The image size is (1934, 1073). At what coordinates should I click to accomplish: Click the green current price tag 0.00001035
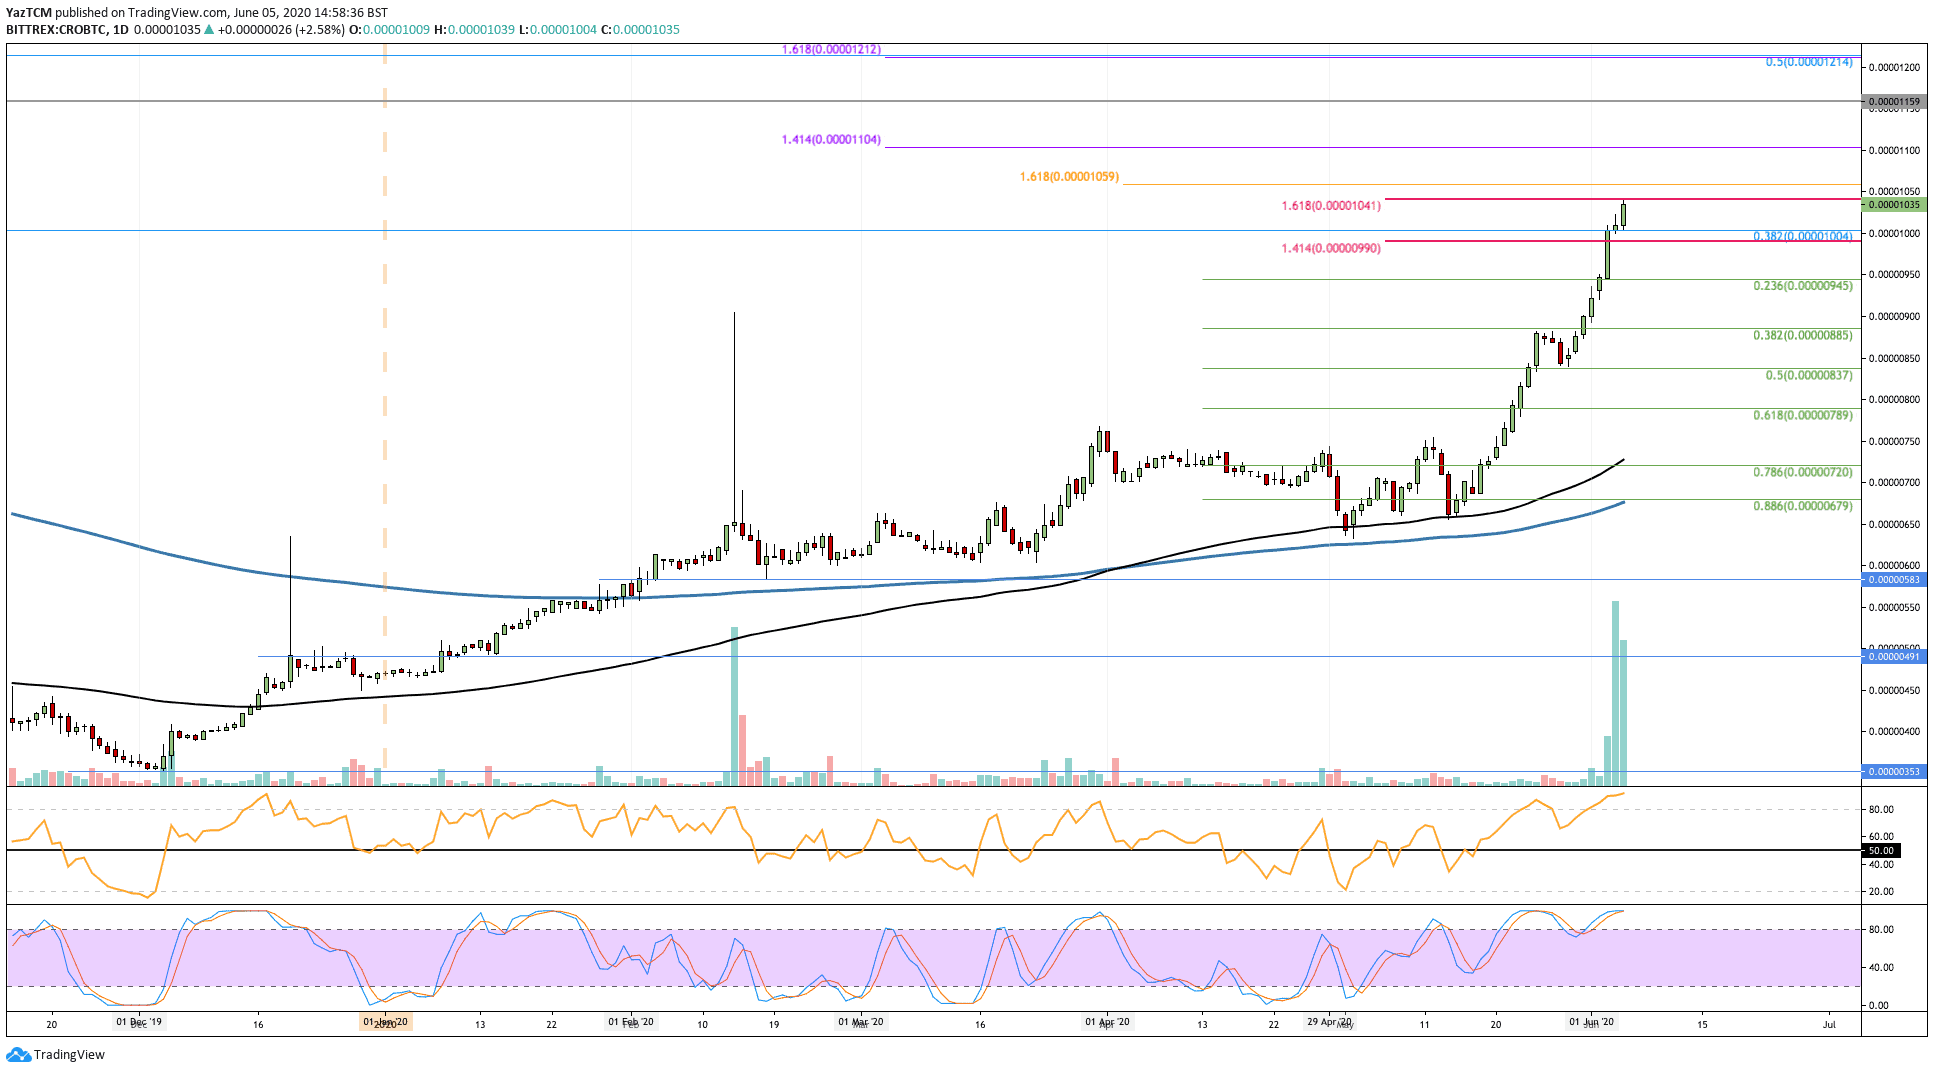tap(1894, 205)
